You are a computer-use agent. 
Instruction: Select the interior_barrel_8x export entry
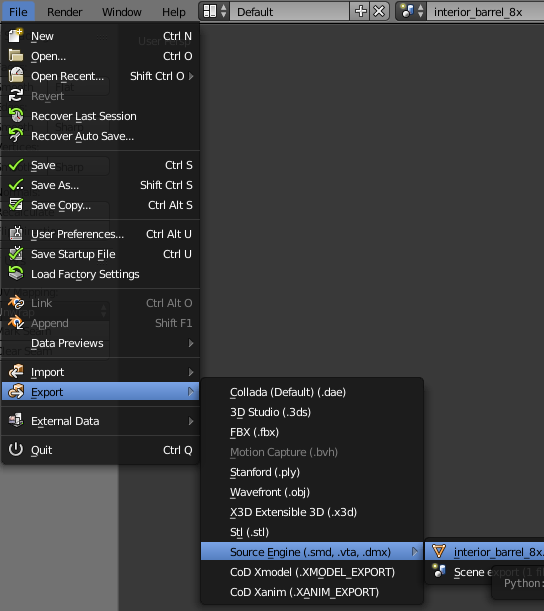tap(484, 552)
